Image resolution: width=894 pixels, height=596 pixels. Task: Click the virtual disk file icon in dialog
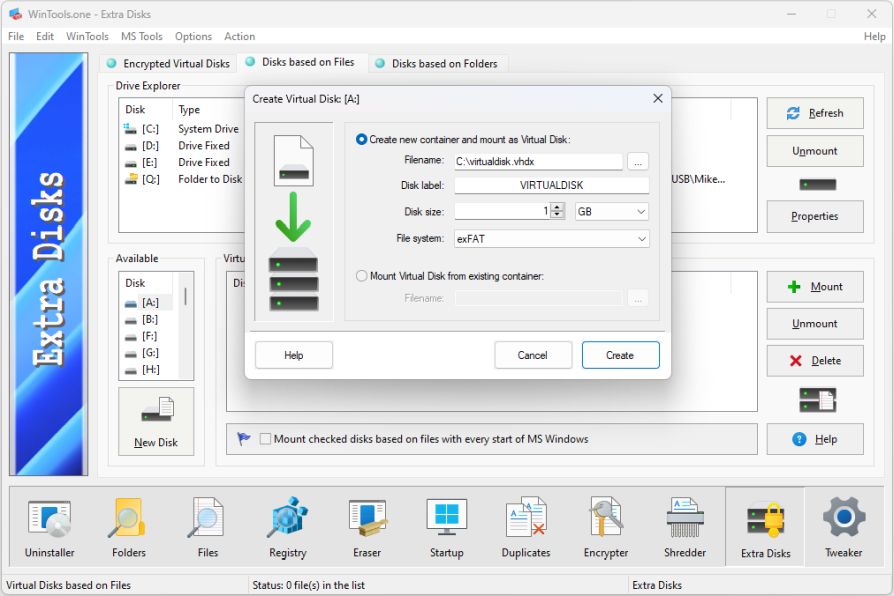[293, 160]
